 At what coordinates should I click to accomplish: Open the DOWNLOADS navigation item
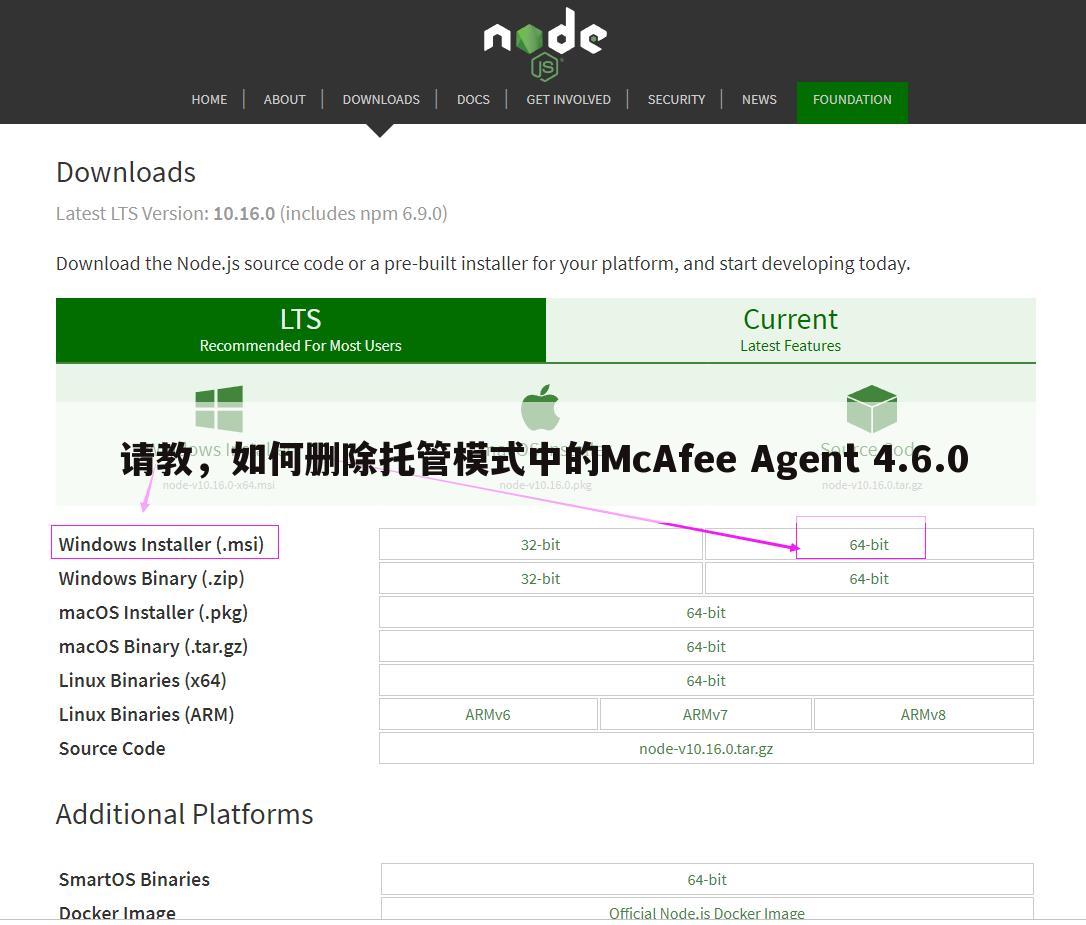[381, 99]
